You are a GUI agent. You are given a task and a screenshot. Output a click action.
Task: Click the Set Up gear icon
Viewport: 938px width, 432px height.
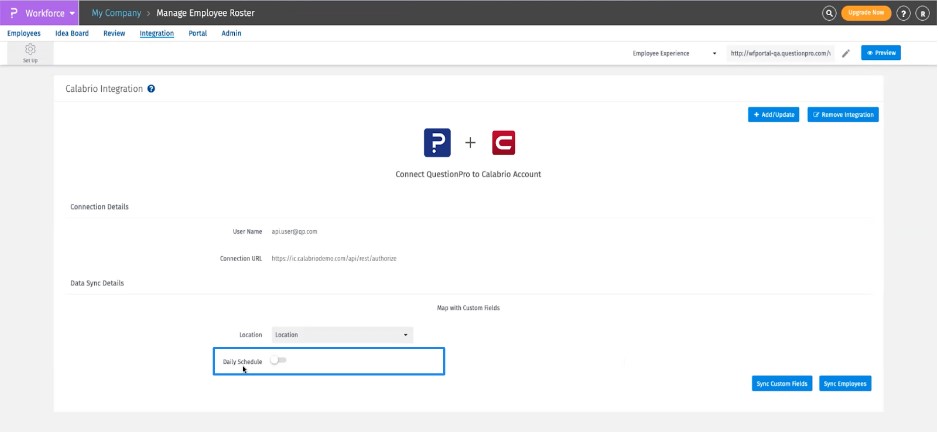point(30,52)
